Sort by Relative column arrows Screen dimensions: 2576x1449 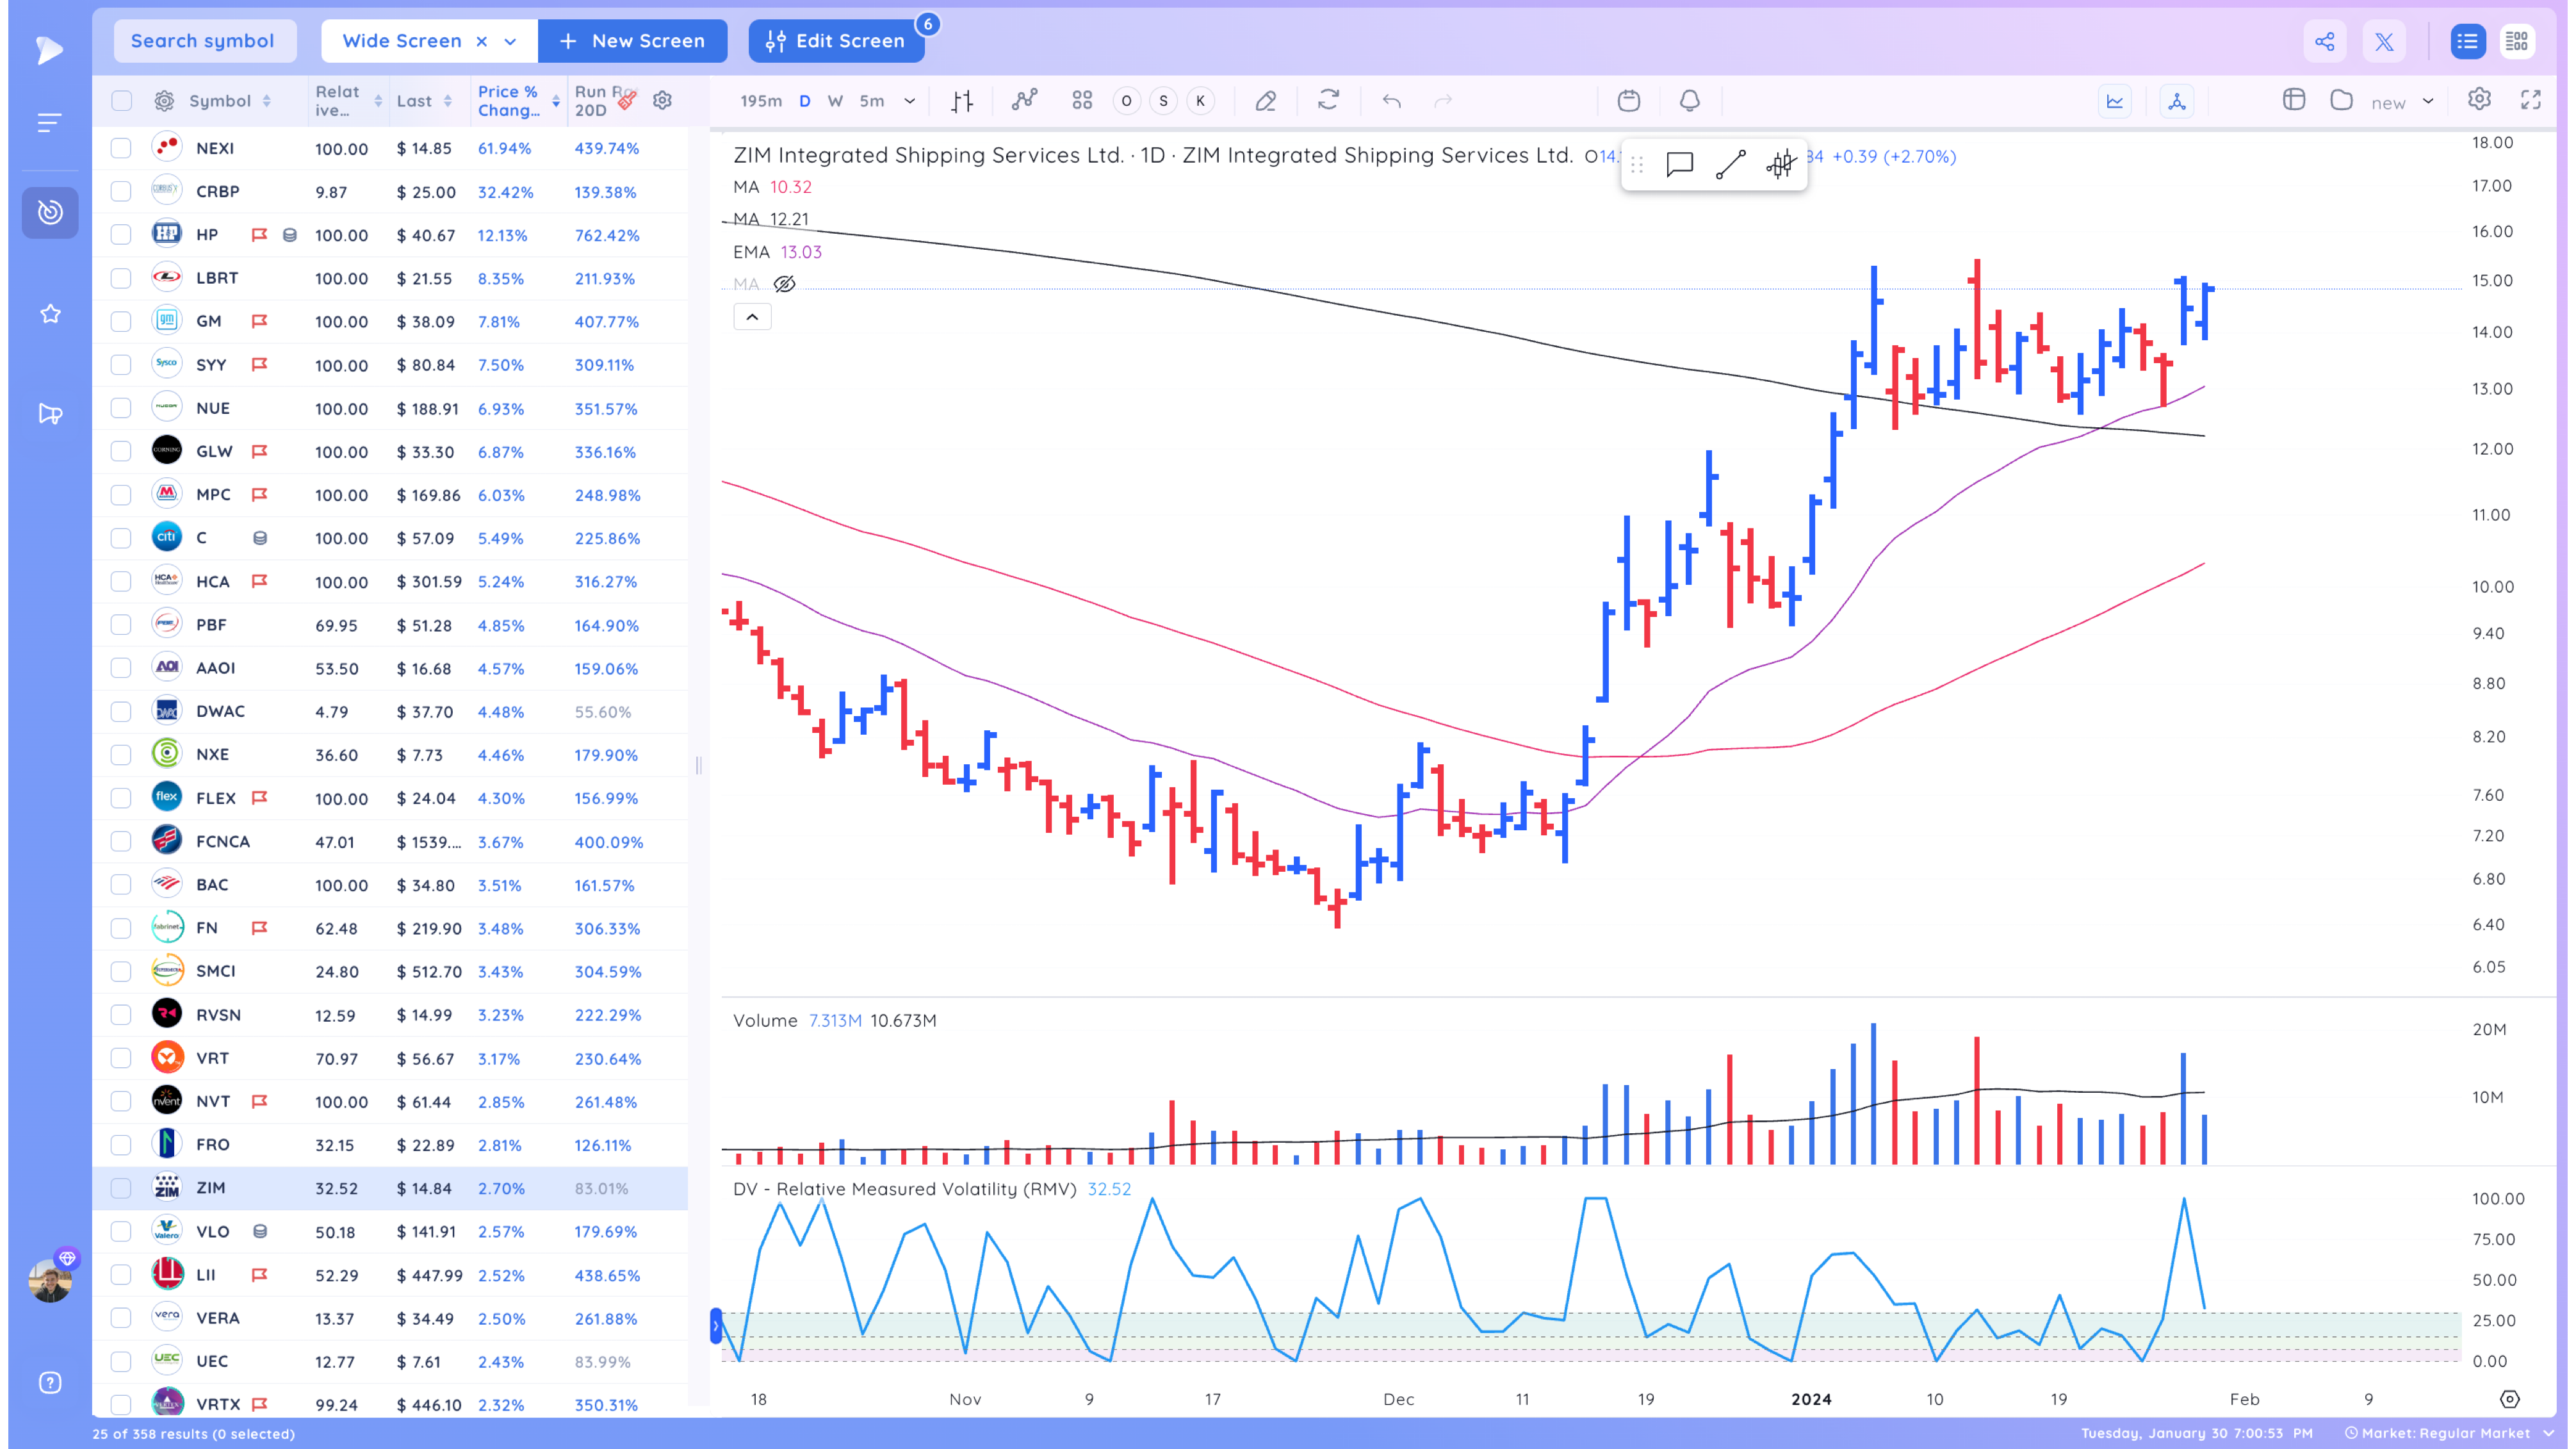point(378,101)
